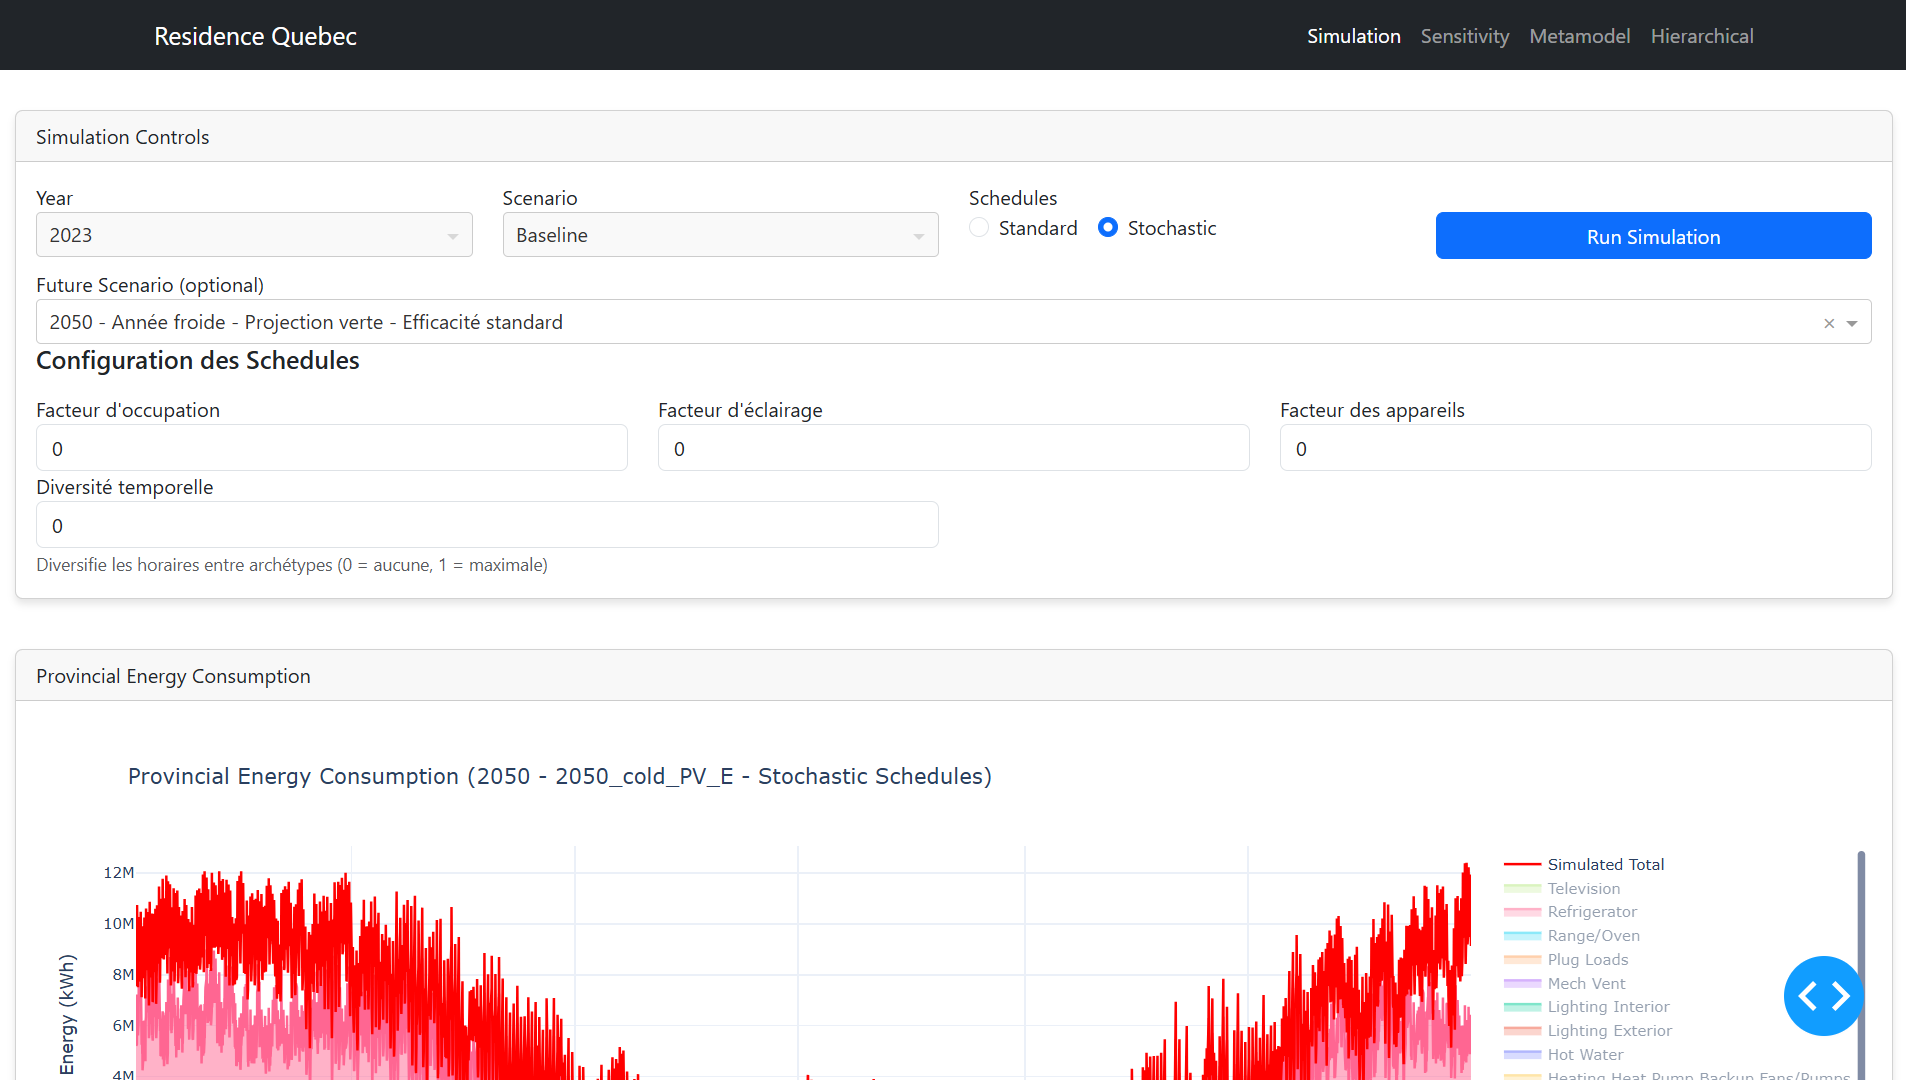Toggle Range/Oven legend entry

(x=1572, y=936)
